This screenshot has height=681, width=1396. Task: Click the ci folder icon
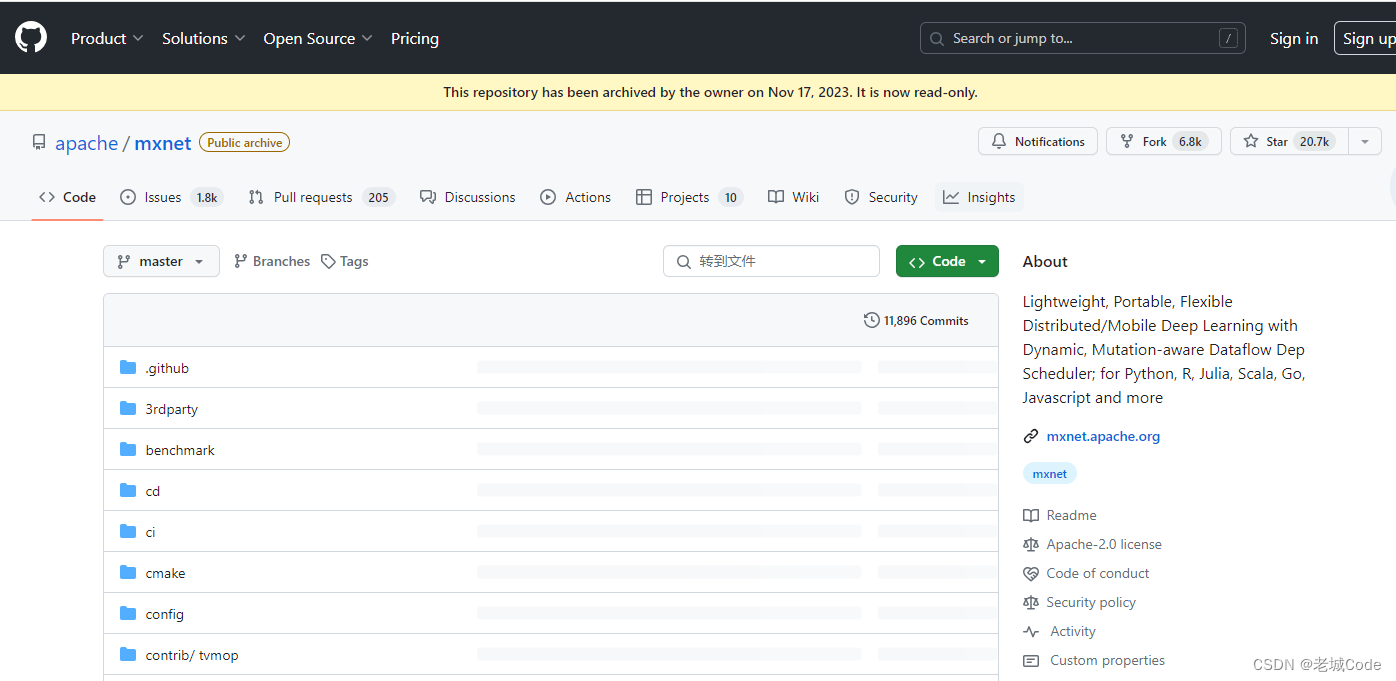(x=128, y=531)
